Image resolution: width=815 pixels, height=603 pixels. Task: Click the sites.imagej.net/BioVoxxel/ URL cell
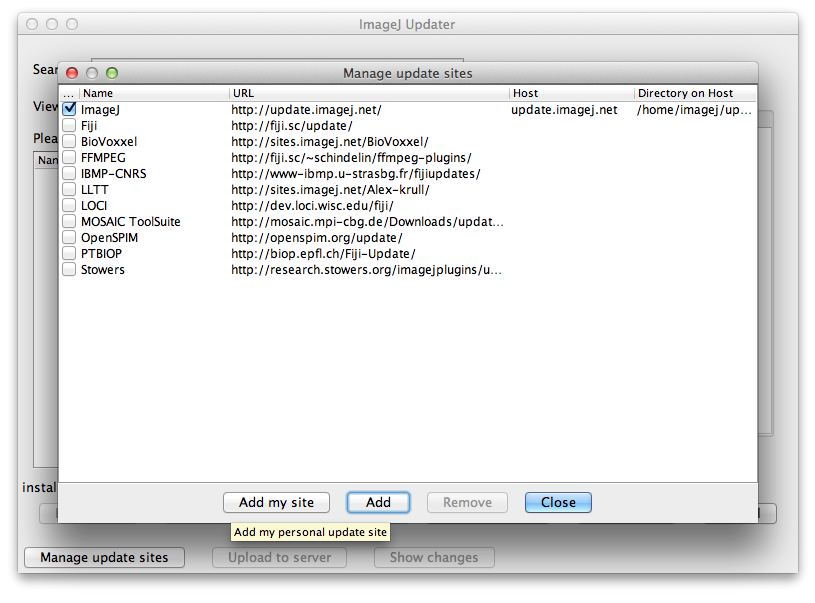pyautogui.click(x=330, y=142)
